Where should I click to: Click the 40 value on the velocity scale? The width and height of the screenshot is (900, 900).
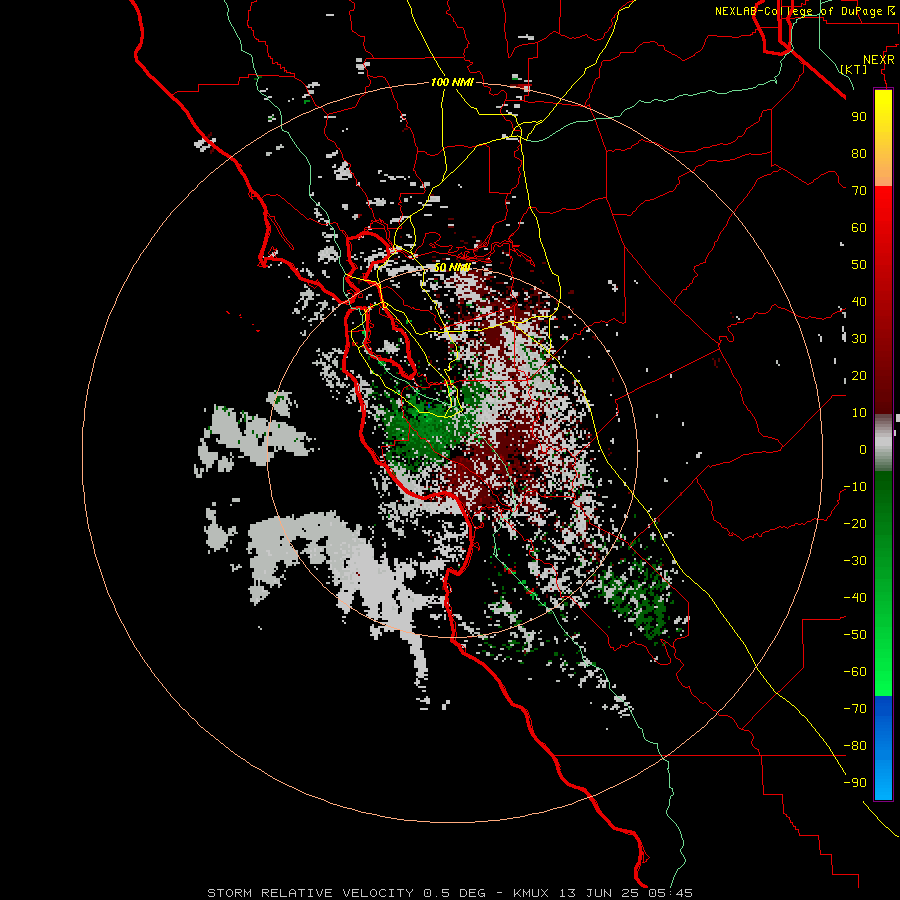[859, 301]
